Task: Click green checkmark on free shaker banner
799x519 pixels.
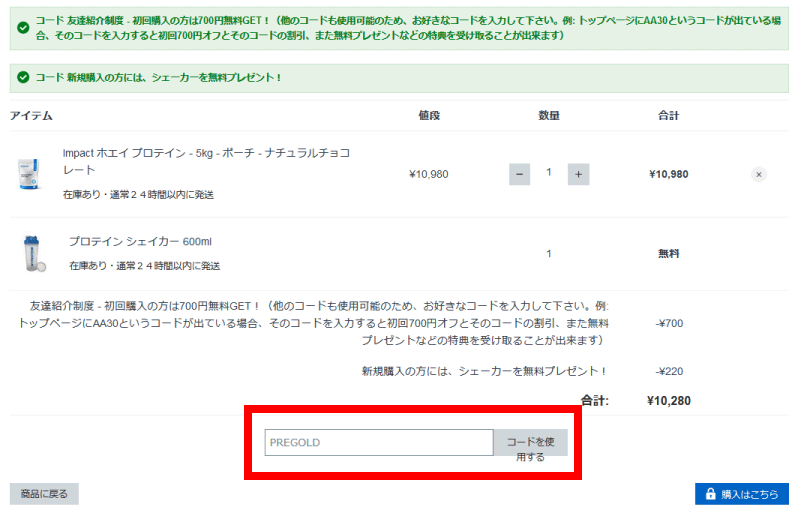Action: tap(23, 77)
